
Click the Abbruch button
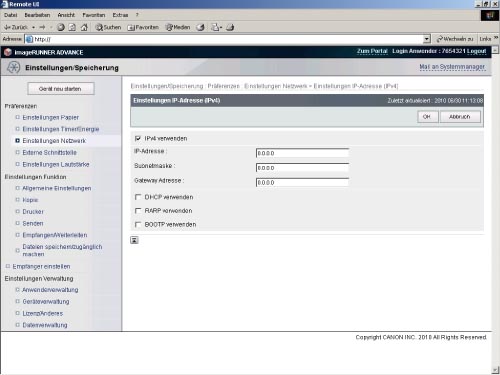(x=460, y=117)
